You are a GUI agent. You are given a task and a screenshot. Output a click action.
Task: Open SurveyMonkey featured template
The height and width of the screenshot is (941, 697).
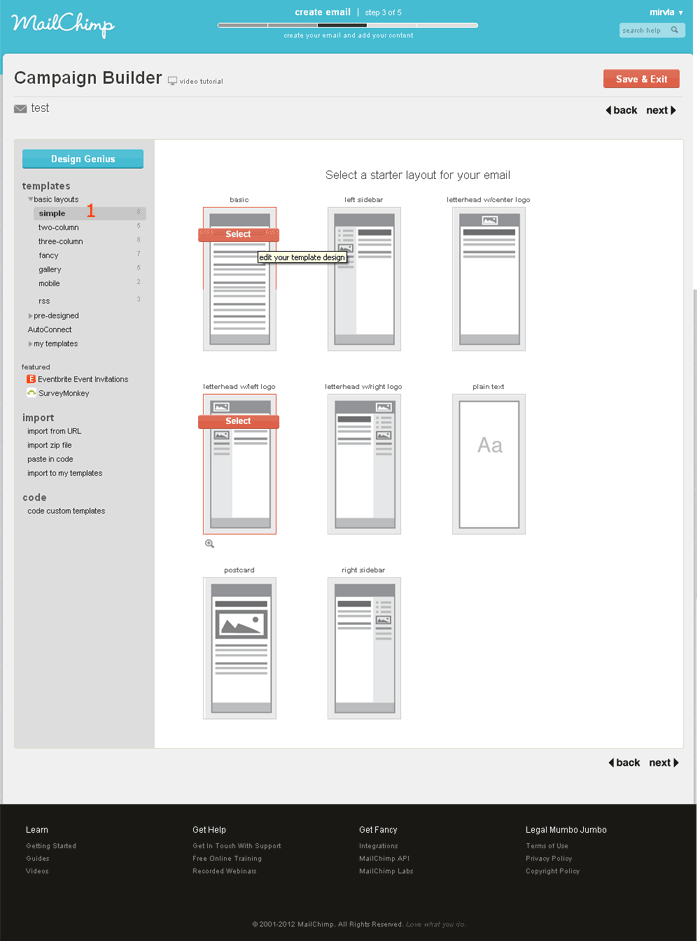(64, 393)
